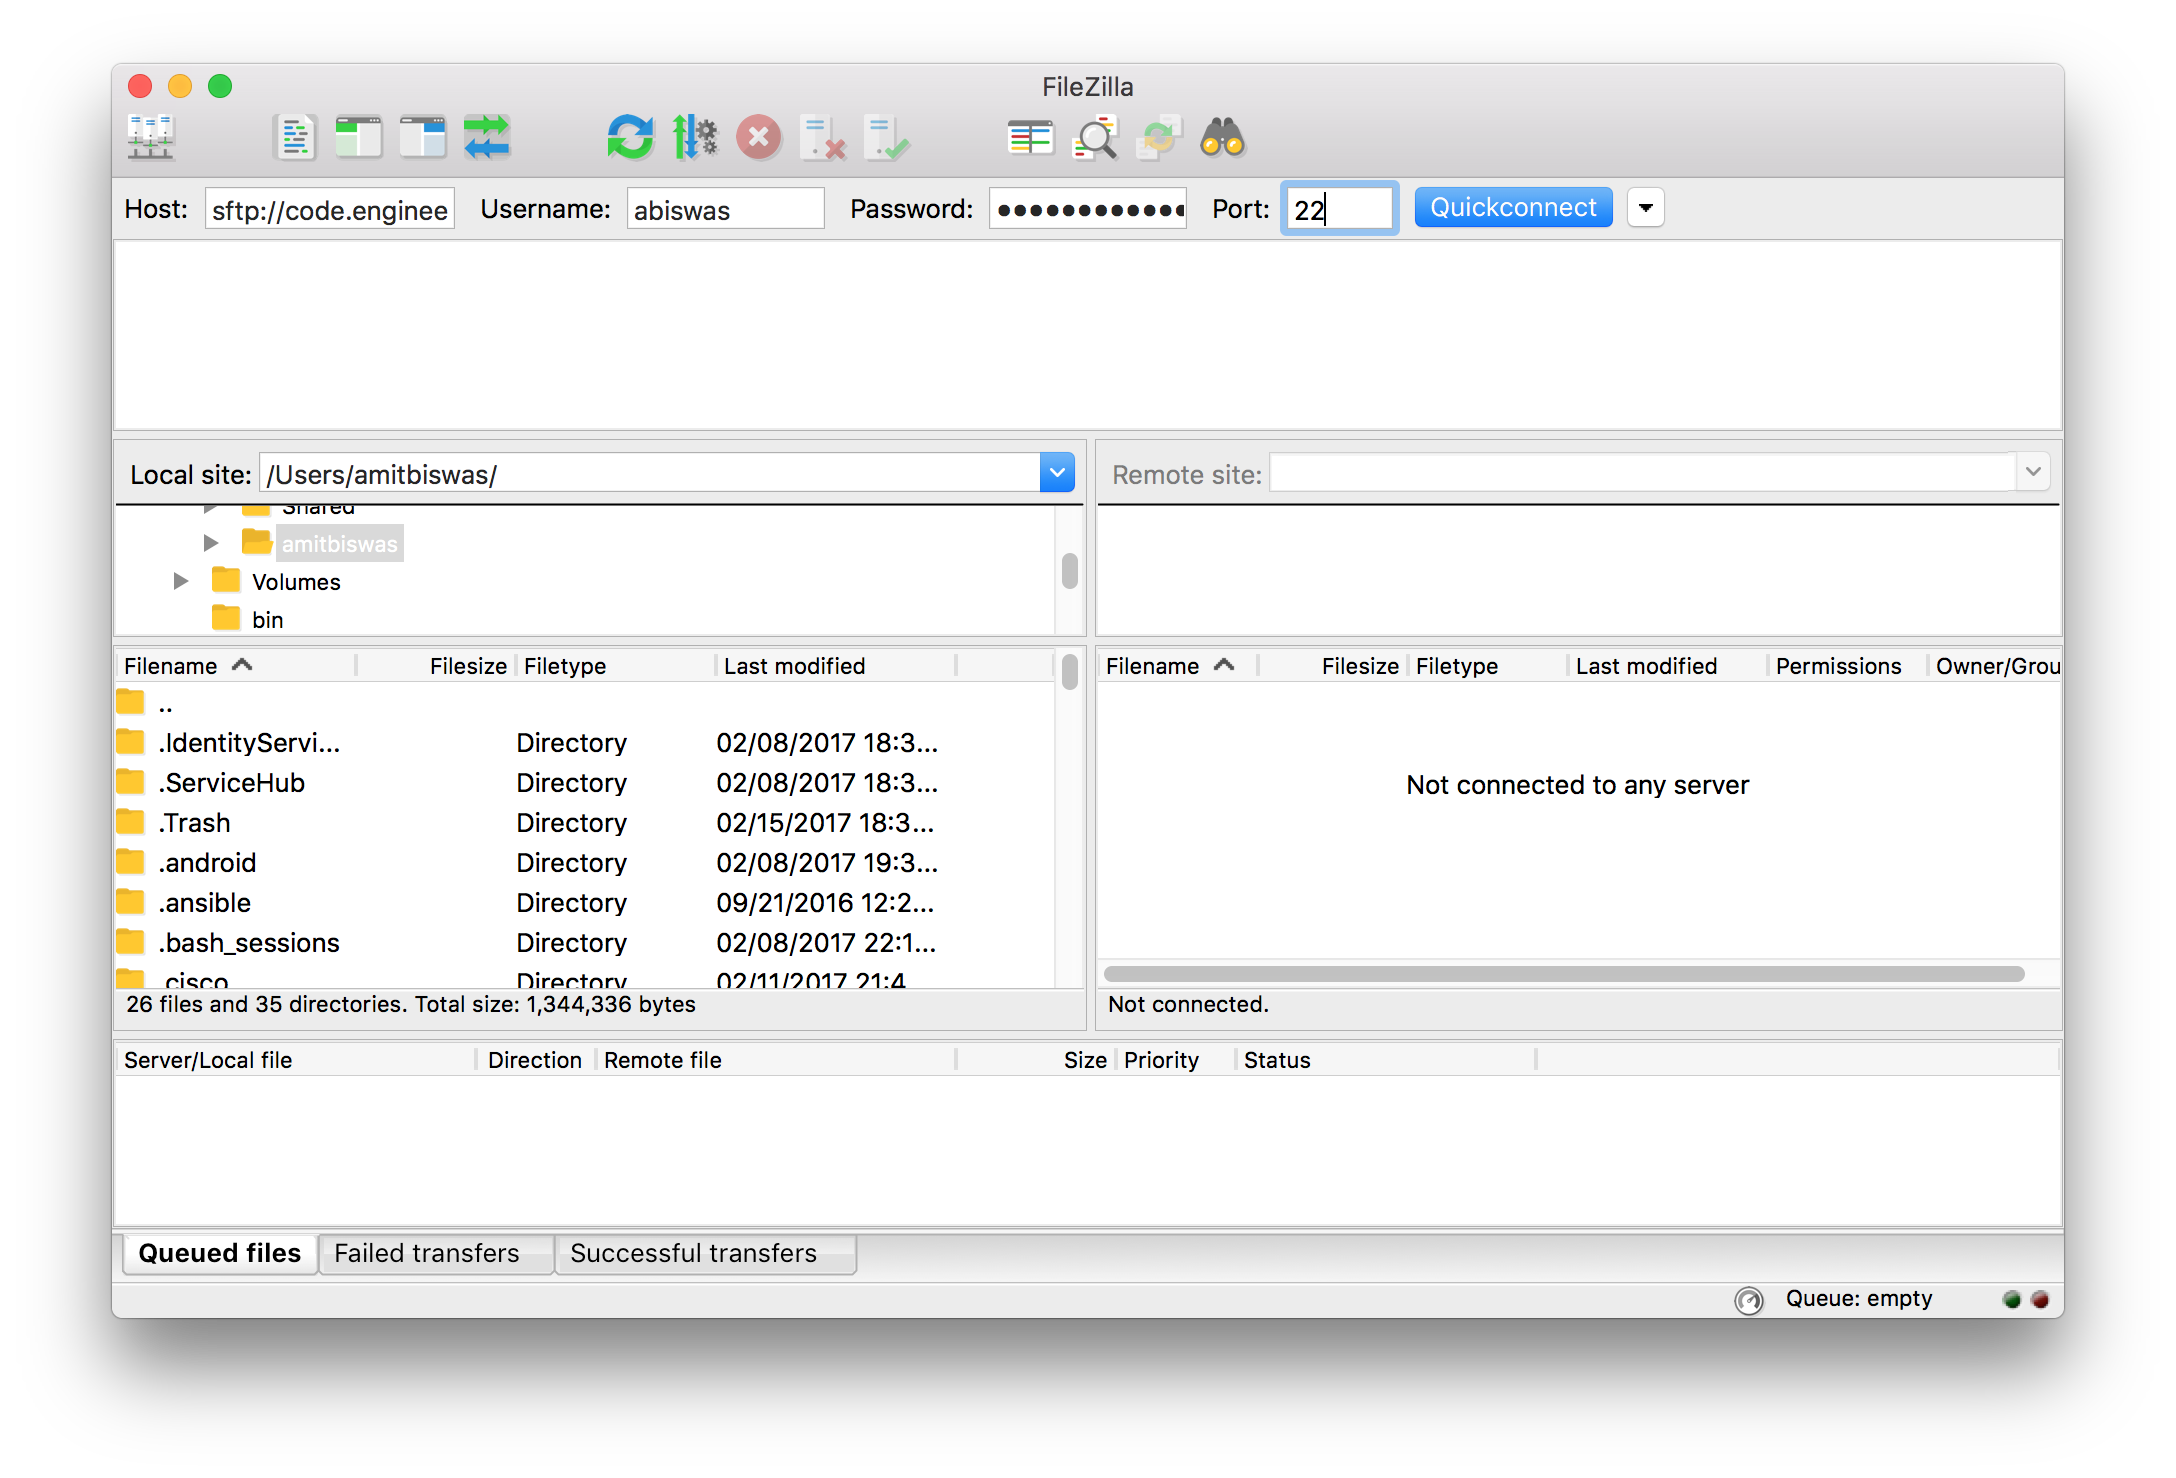This screenshot has width=2176, height=1478.
Task: Search remote files with binoculars icon
Action: 1223,137
